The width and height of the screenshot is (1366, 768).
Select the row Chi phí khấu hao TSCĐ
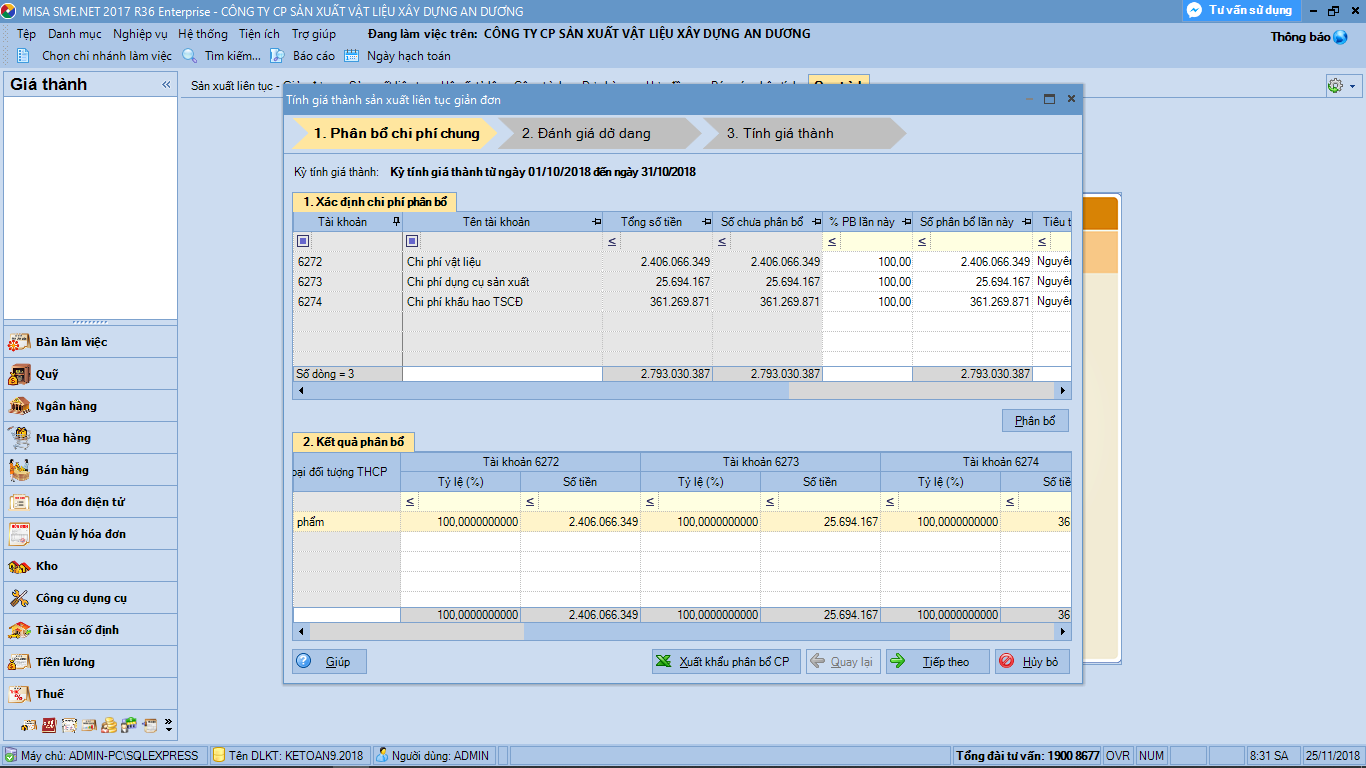point(682,302)
